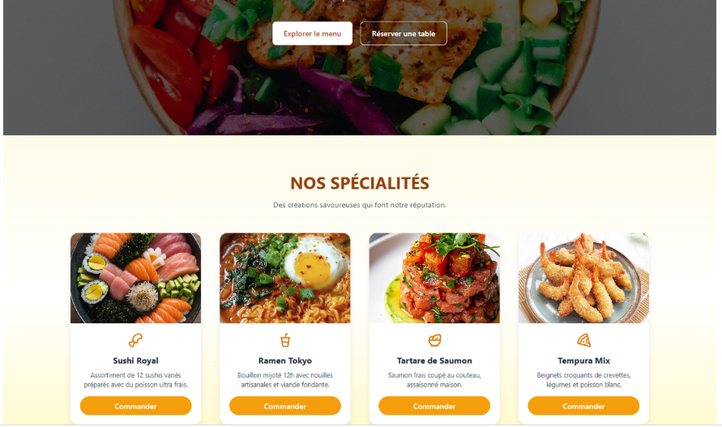Click the NOS SPÉCIALITÉS section heading
This screenshot has width=722, height=427.
click(360, 183)
